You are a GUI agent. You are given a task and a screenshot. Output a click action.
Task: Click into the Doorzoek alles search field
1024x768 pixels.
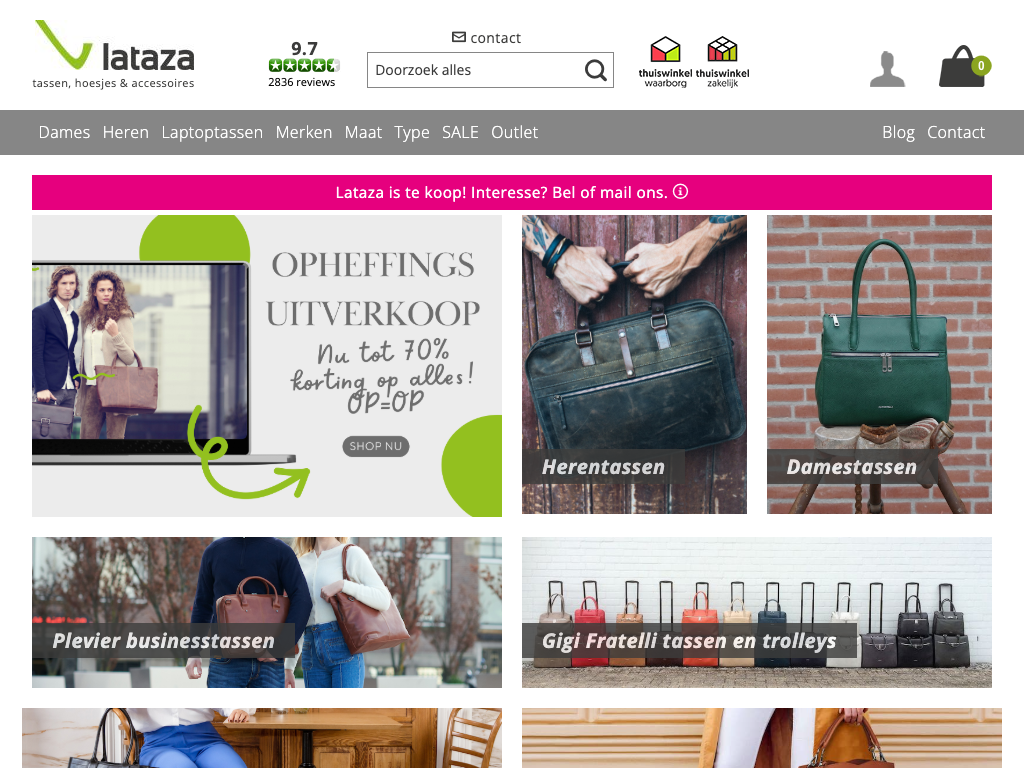(475, 70)
